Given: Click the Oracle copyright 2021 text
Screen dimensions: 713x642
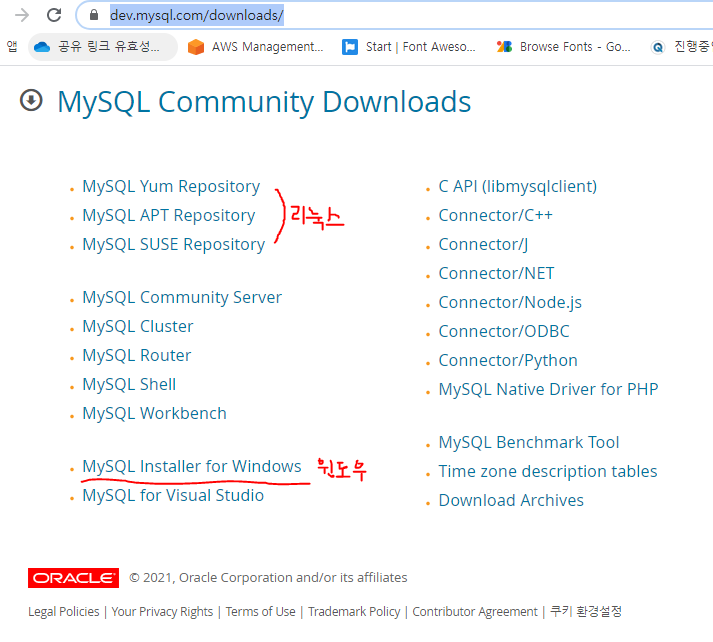Looking at the screenshot, I should tap(268, 578).
